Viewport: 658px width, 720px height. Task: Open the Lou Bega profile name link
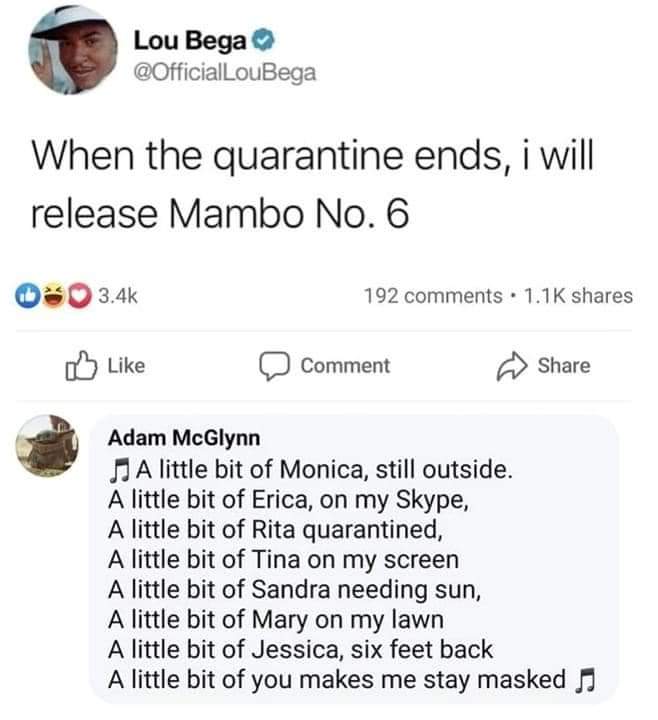tap(191, 42)
